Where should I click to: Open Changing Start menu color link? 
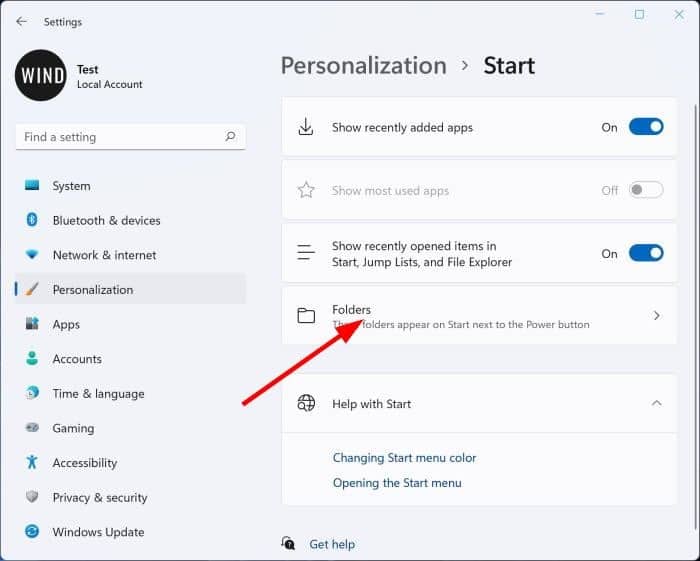404,457
